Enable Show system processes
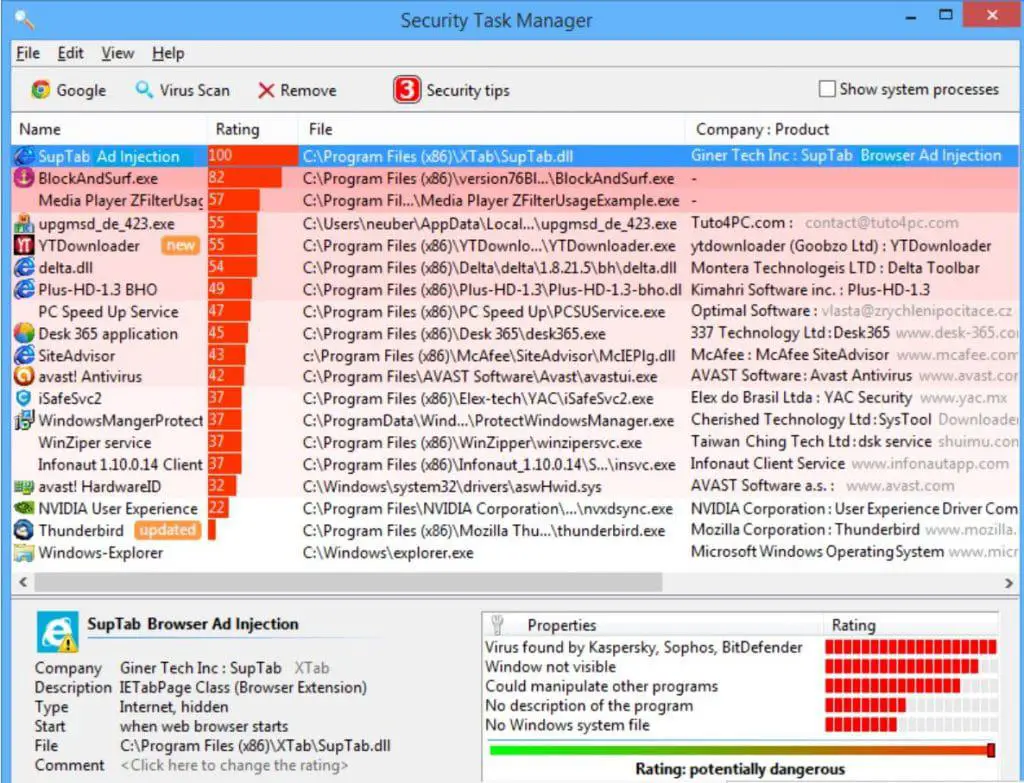 point(827,88)
